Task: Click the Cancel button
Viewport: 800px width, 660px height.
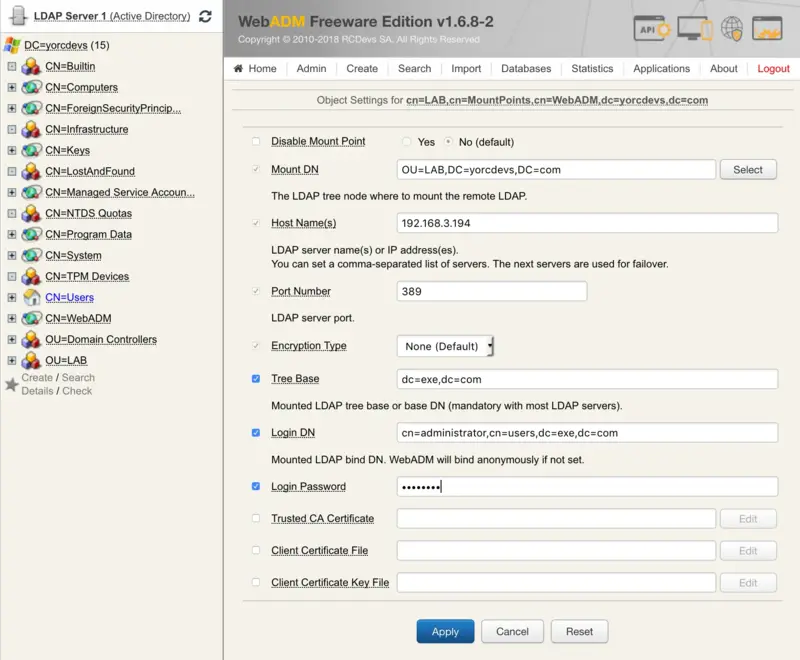Action: click(512, 631)
